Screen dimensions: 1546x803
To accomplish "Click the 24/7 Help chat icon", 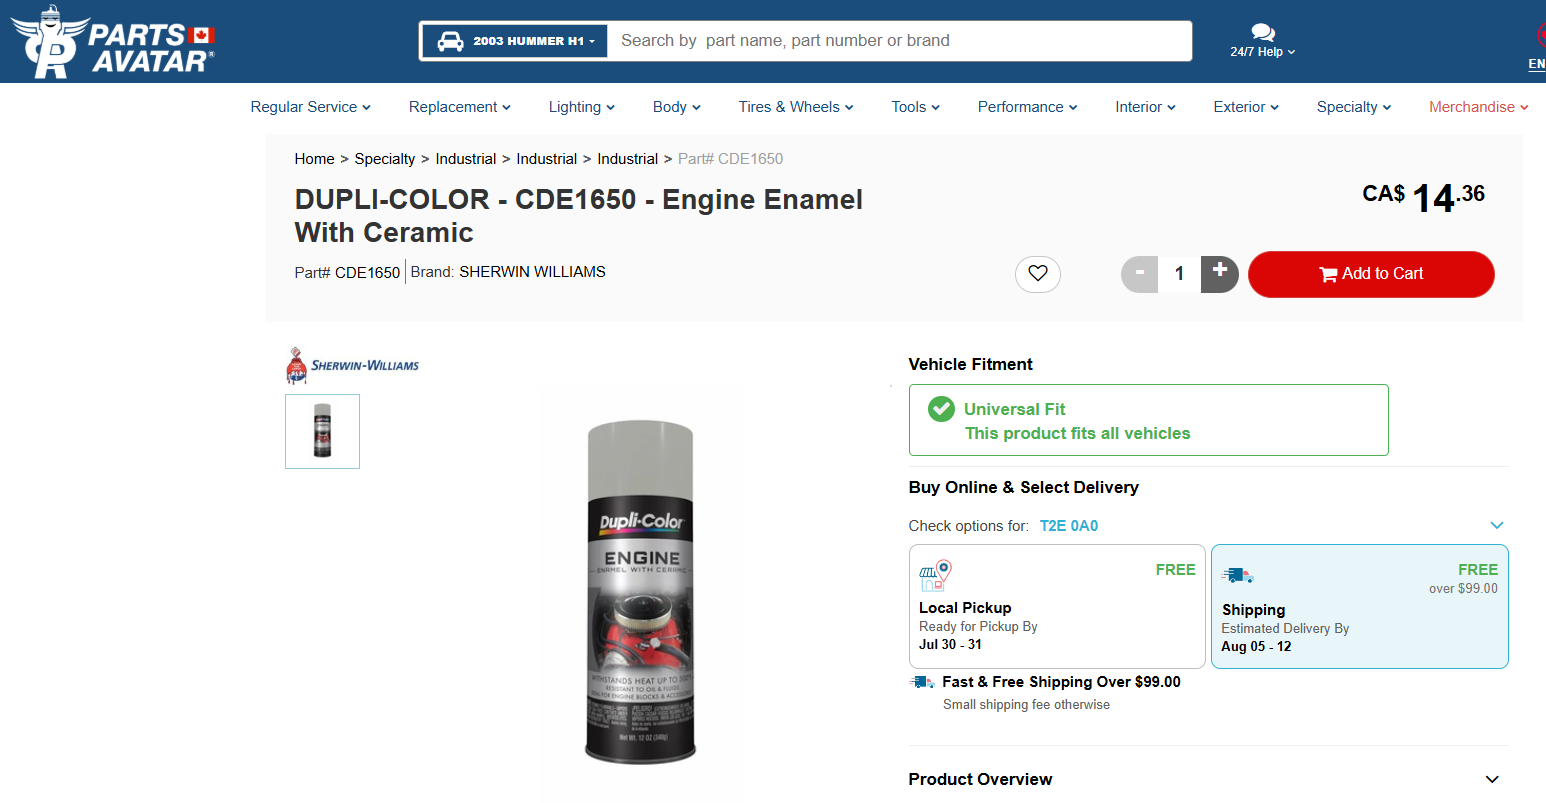I will pos(1263,33).
